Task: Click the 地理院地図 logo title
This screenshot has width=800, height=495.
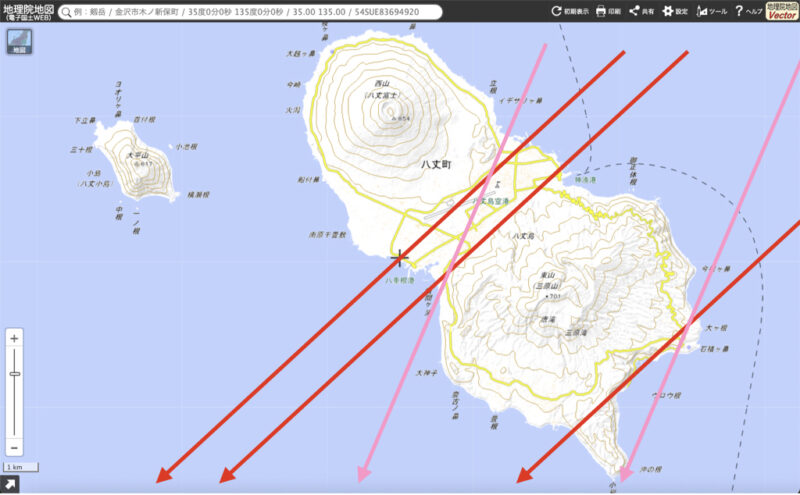Action: click(26, 12)
